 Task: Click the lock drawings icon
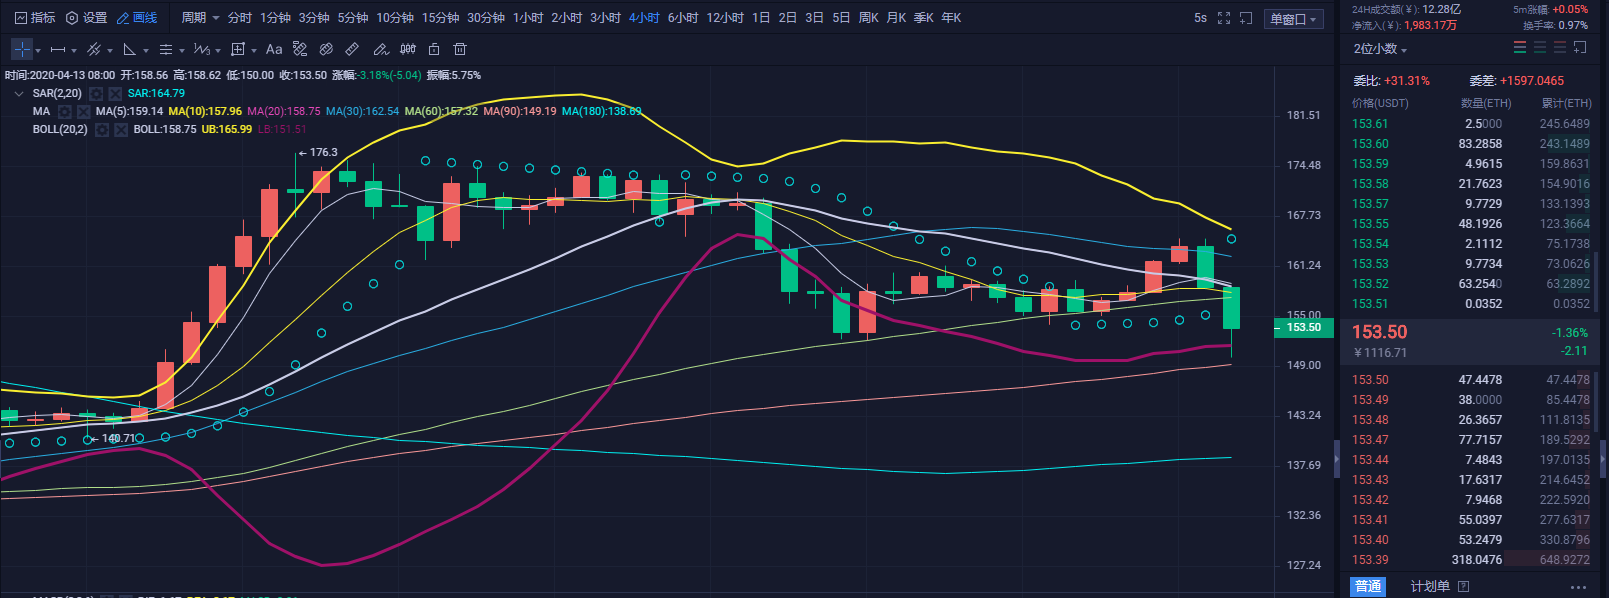pyautogui.click(x=434, y=49)
